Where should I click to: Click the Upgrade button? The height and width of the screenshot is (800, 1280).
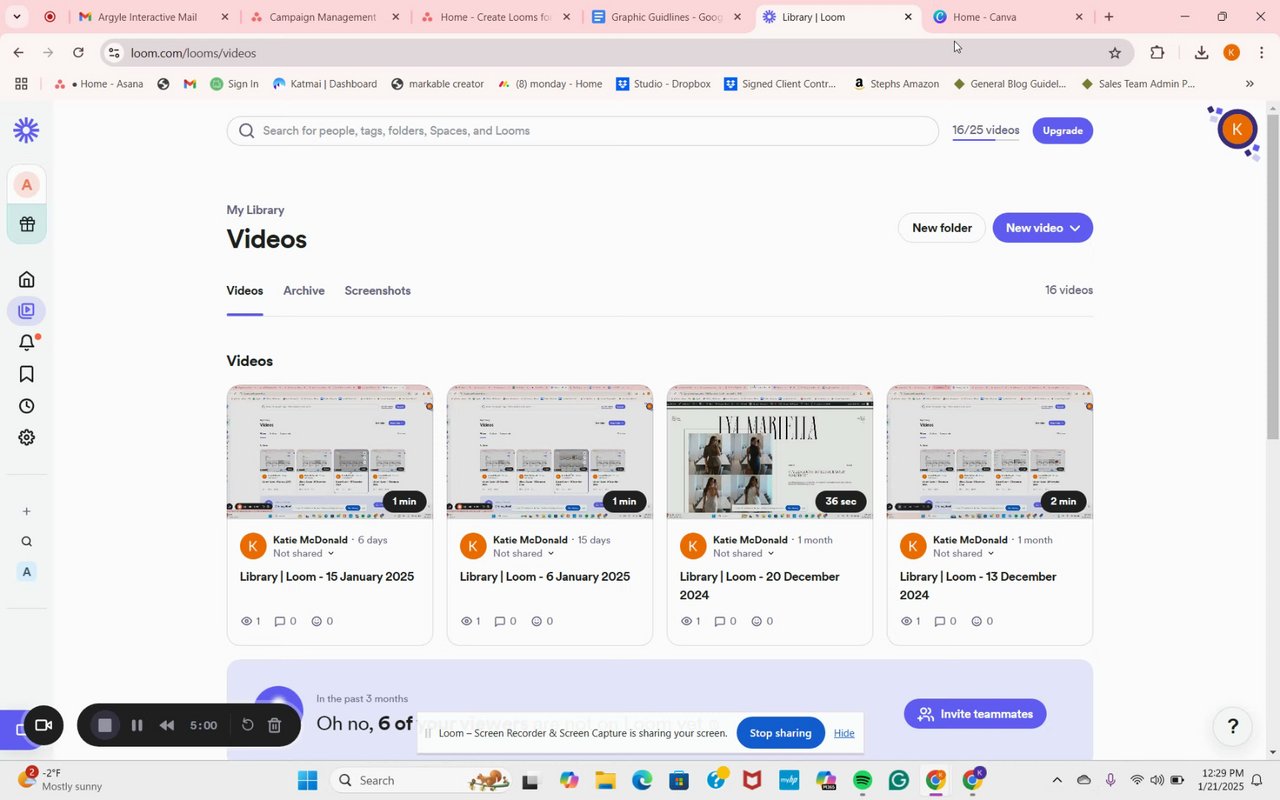point(1062,131)
